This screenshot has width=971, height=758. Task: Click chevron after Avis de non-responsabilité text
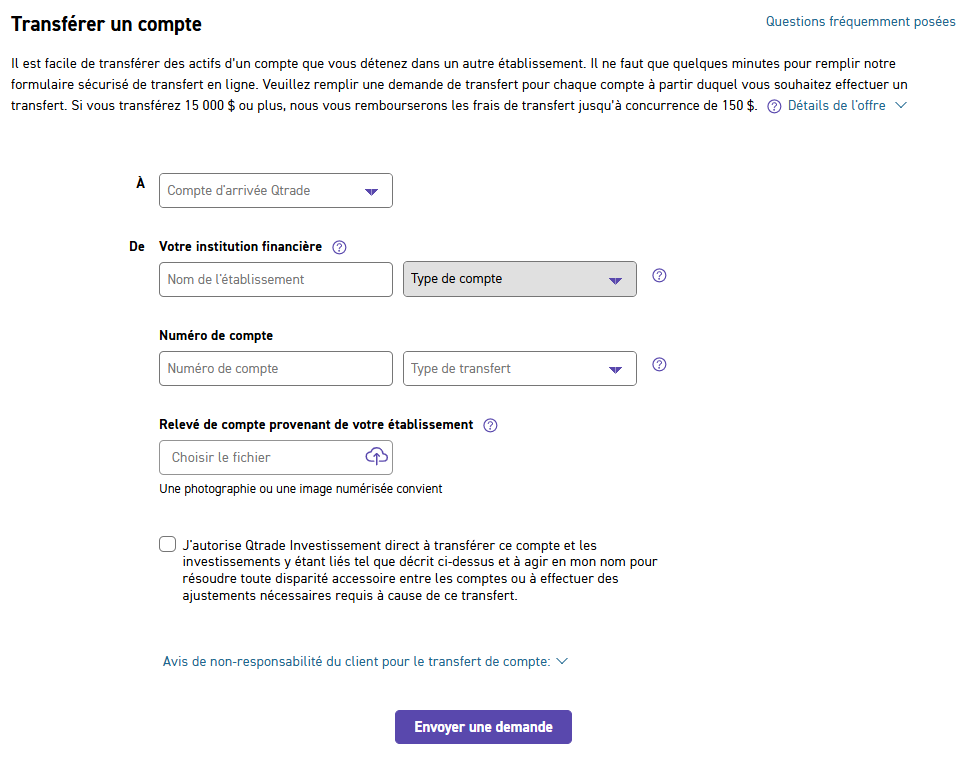click(562, 661)
